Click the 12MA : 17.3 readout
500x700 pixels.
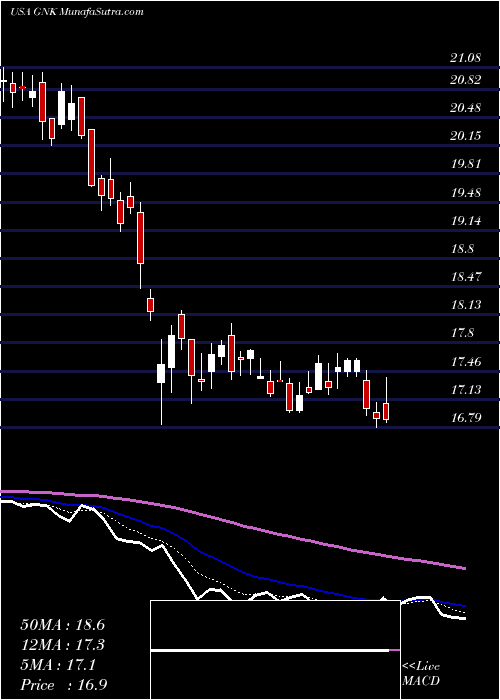tap(62, 645)
